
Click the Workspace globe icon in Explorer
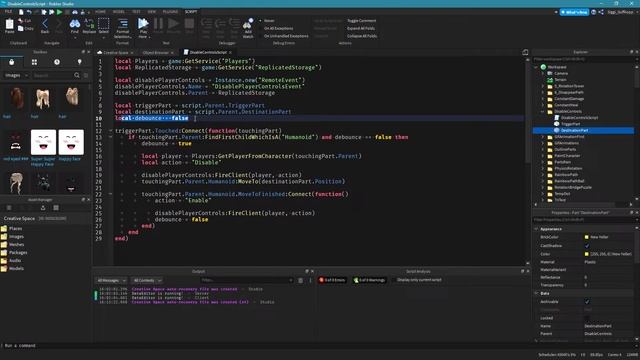pos(543,67)
